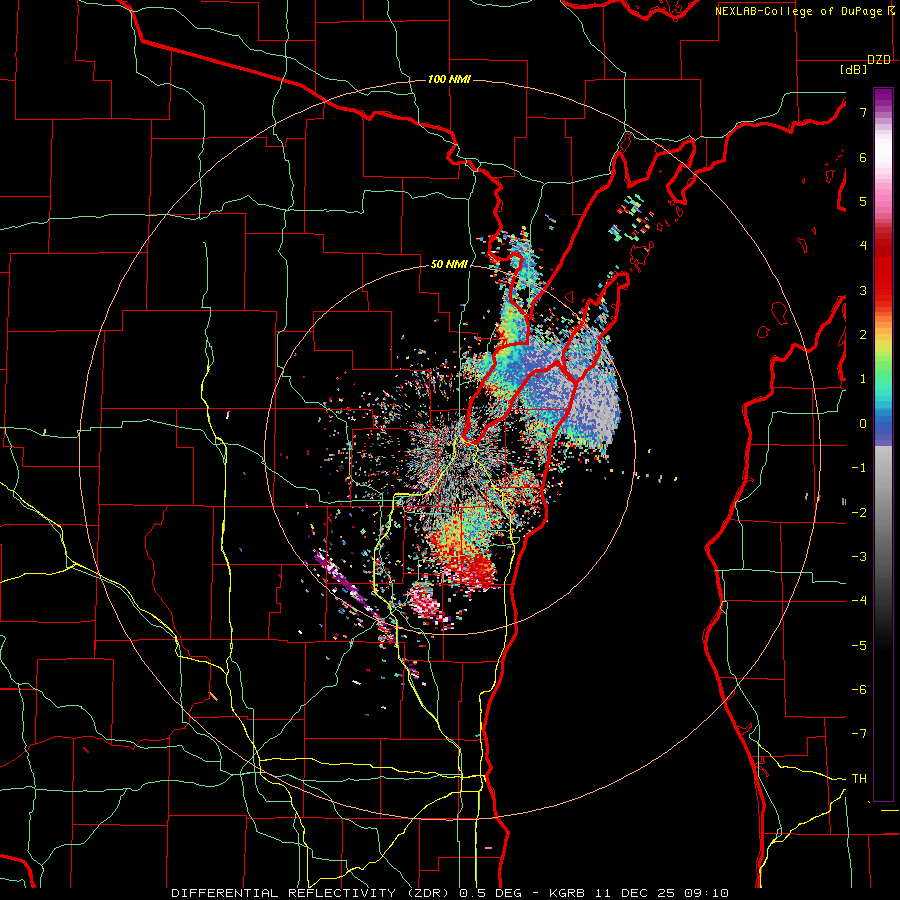Click the -2 value on color scale
Screen dimensions: 900x900
(859, 513)
